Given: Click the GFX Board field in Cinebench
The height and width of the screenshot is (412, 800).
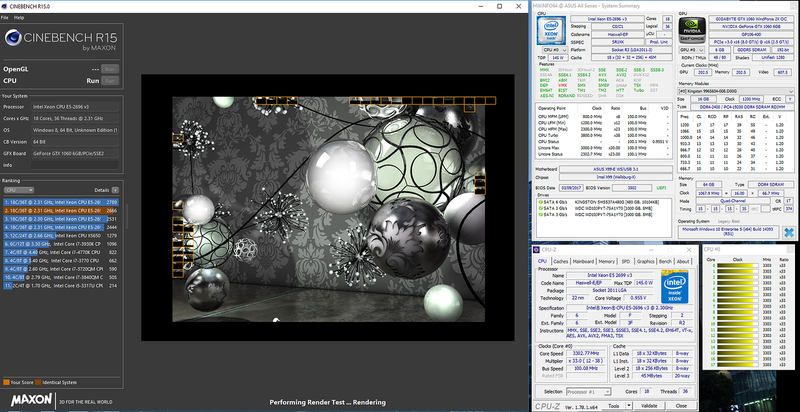Looking at the screenshot, I should tap(75, 153).
